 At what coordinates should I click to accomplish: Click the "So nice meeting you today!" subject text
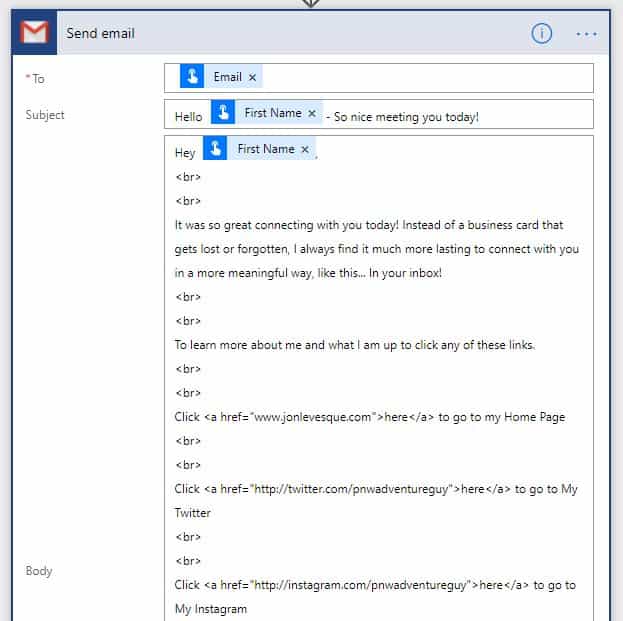tap(405, 117)
